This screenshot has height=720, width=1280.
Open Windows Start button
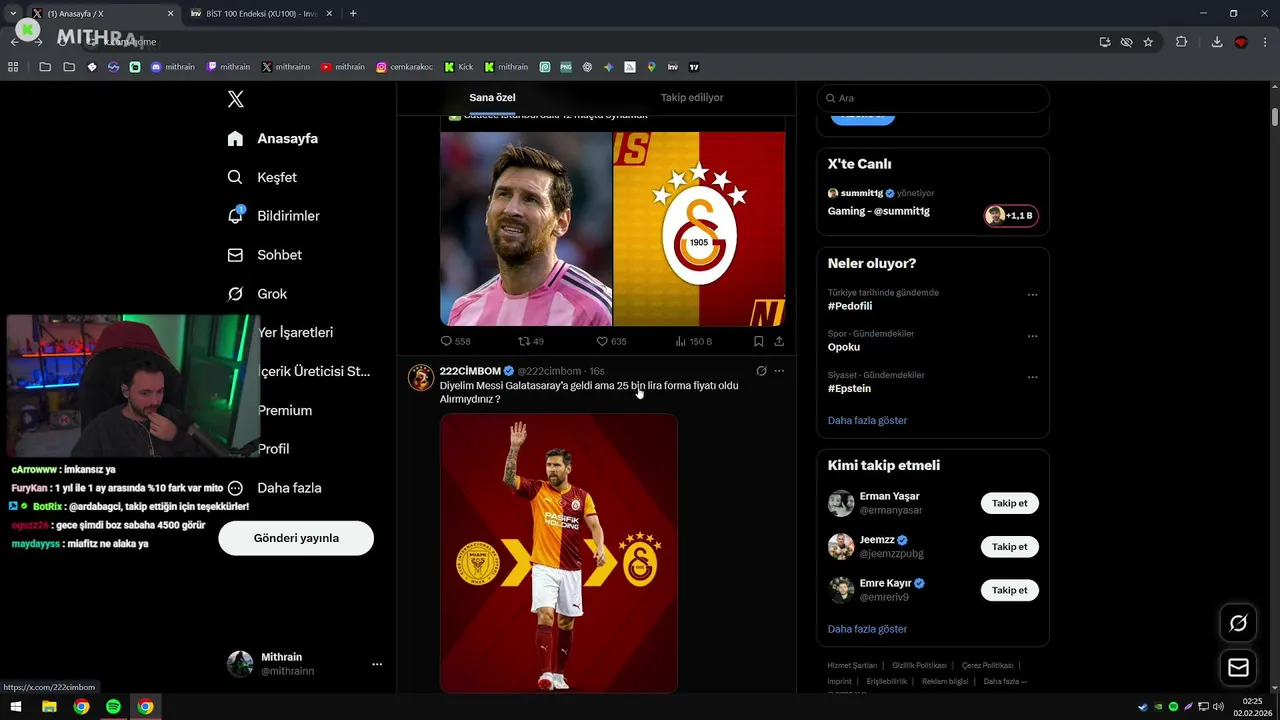click(16, 707)
